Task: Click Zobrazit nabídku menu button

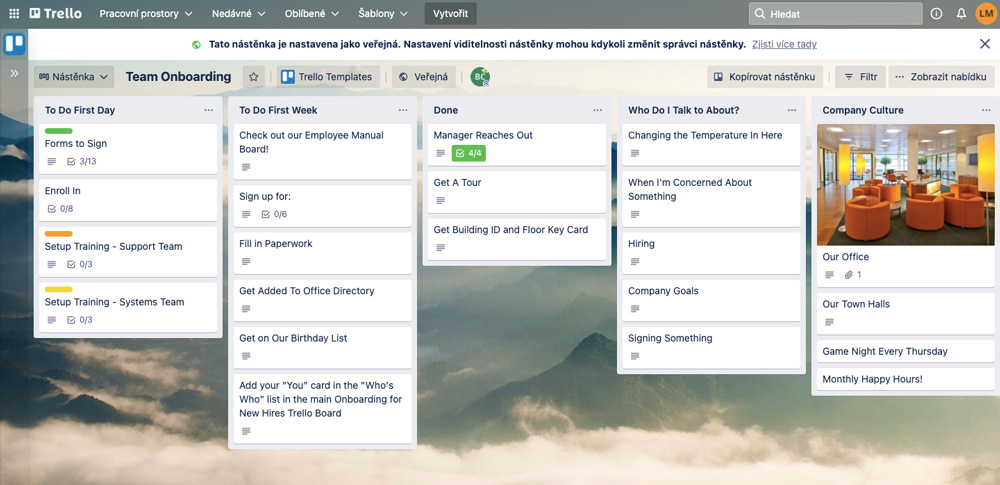Action: 941,77
